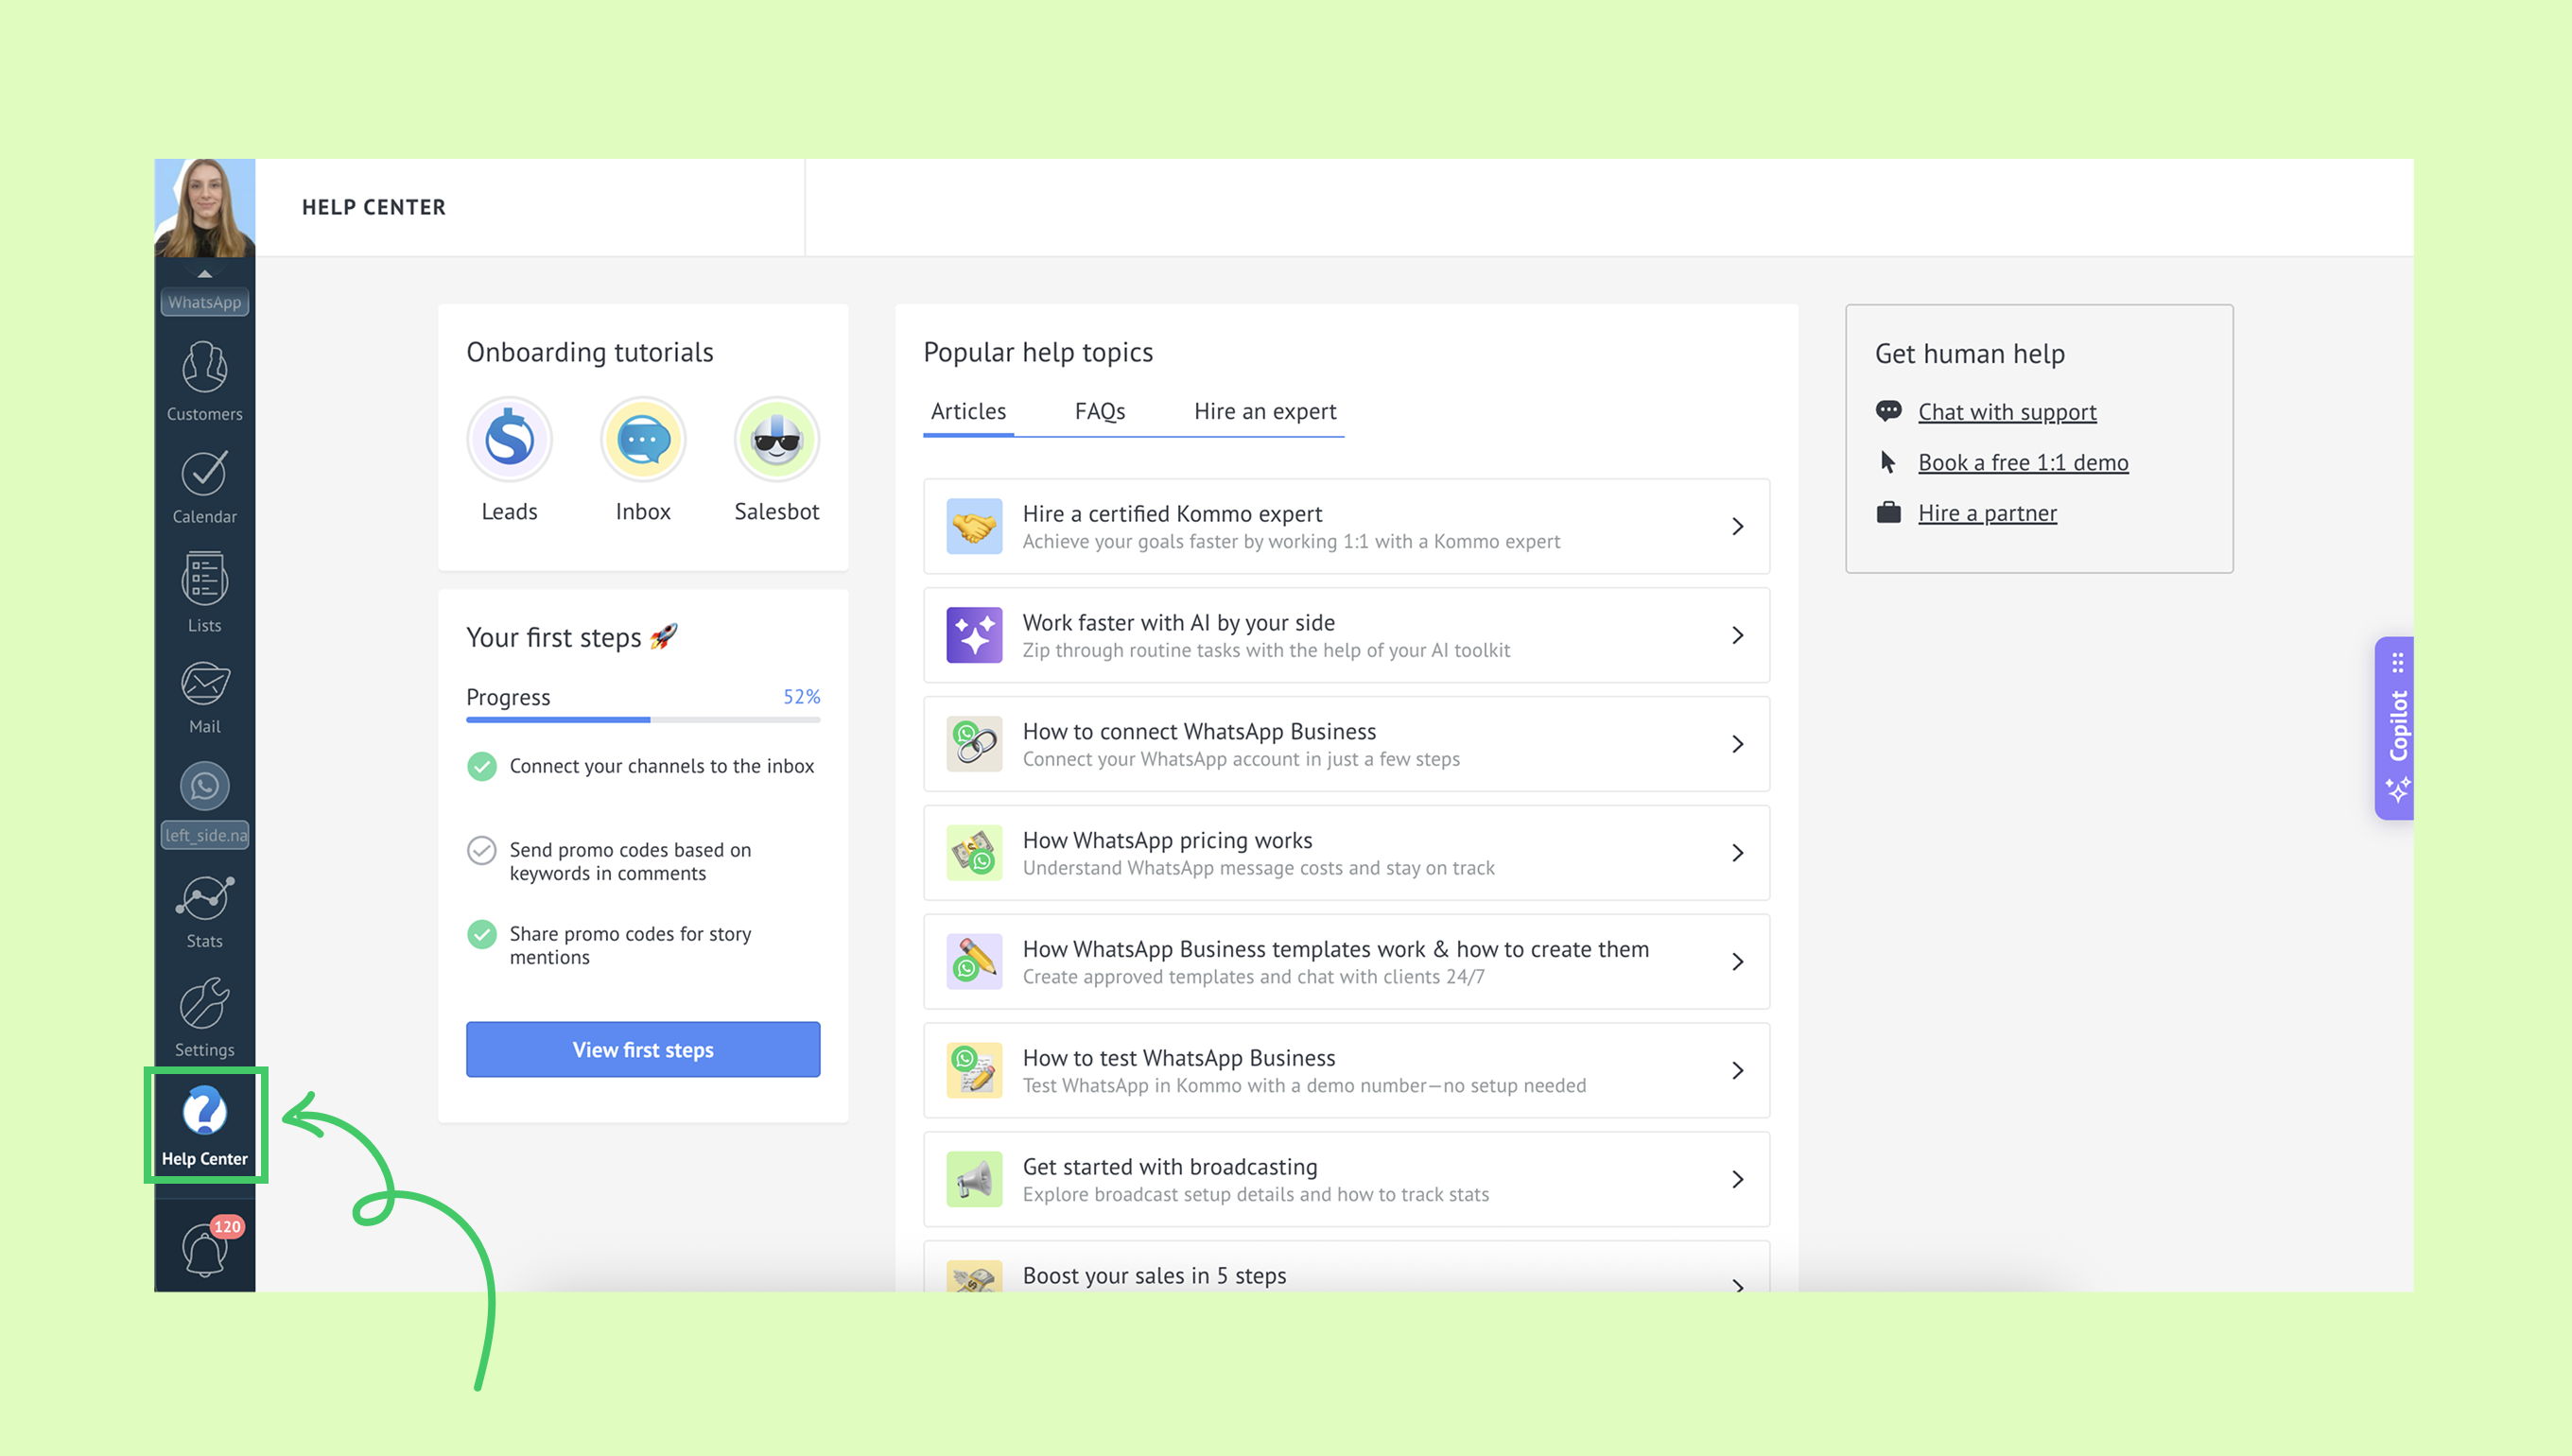2572x1456 pixels.
Task: Switch to the FAQs tab
Action: pos(1099,411)
